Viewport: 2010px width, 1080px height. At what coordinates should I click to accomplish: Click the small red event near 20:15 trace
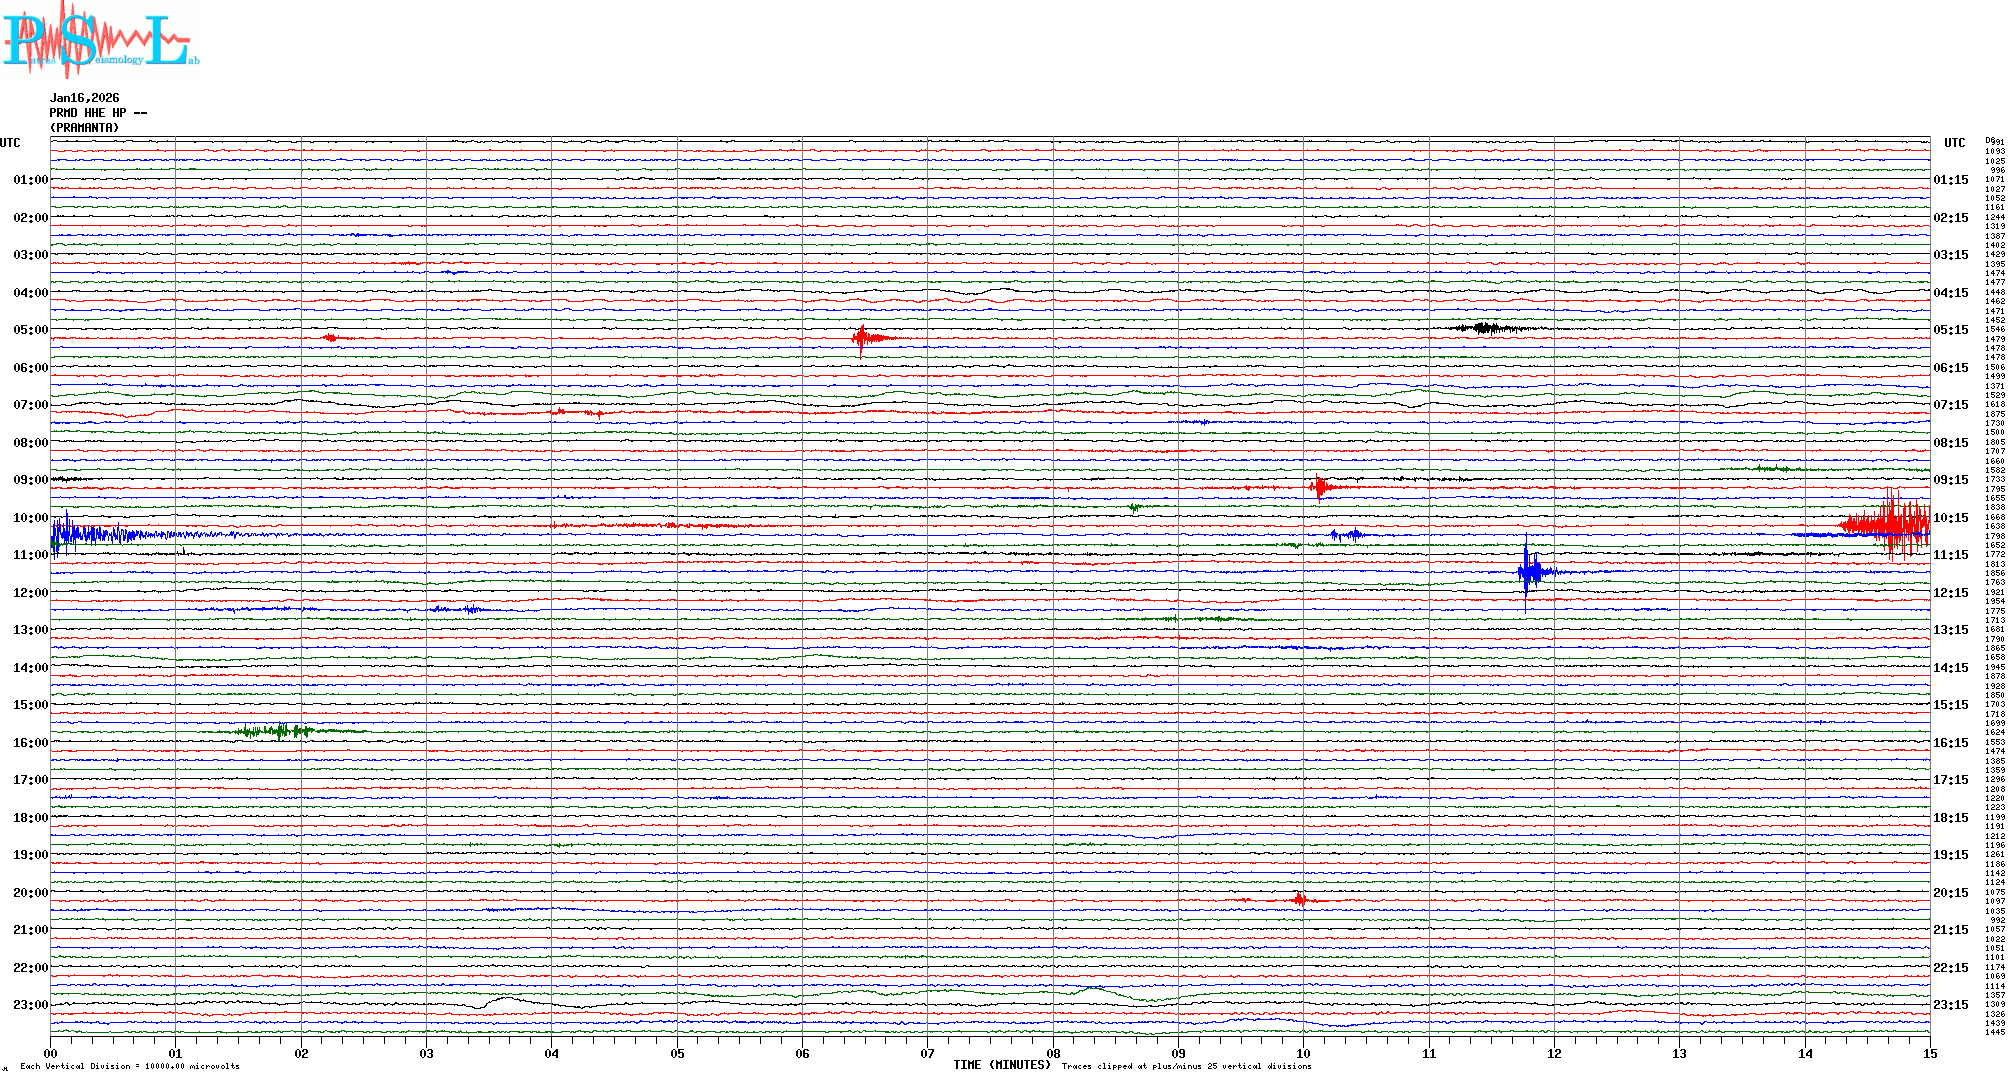pyautogui.click(x=1299, y=900)
